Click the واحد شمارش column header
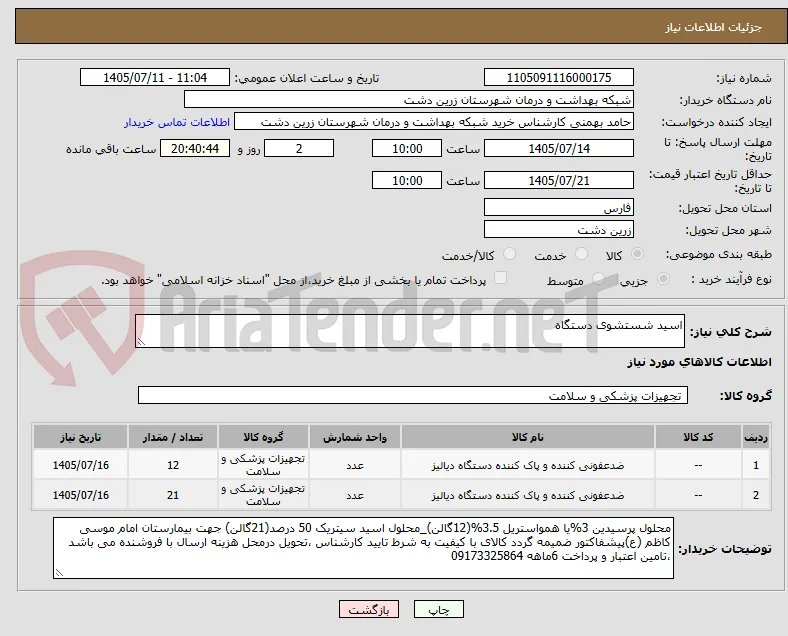 tap(355, 437)
